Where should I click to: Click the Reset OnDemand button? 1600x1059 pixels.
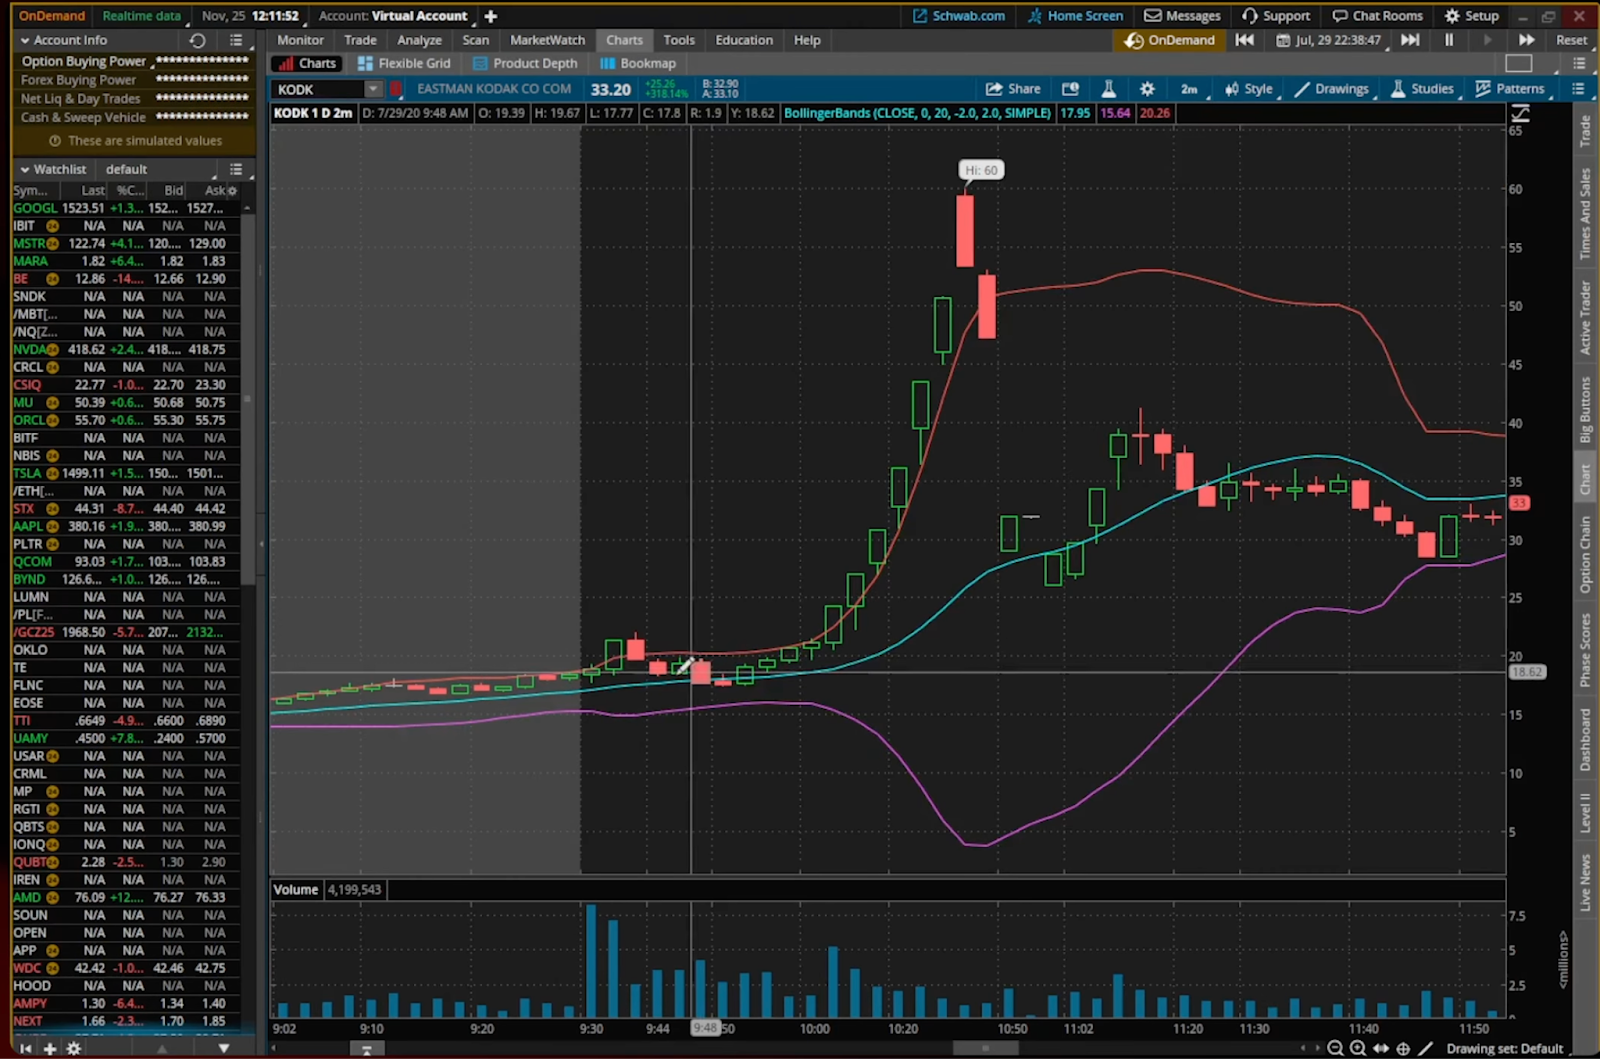1571,40
